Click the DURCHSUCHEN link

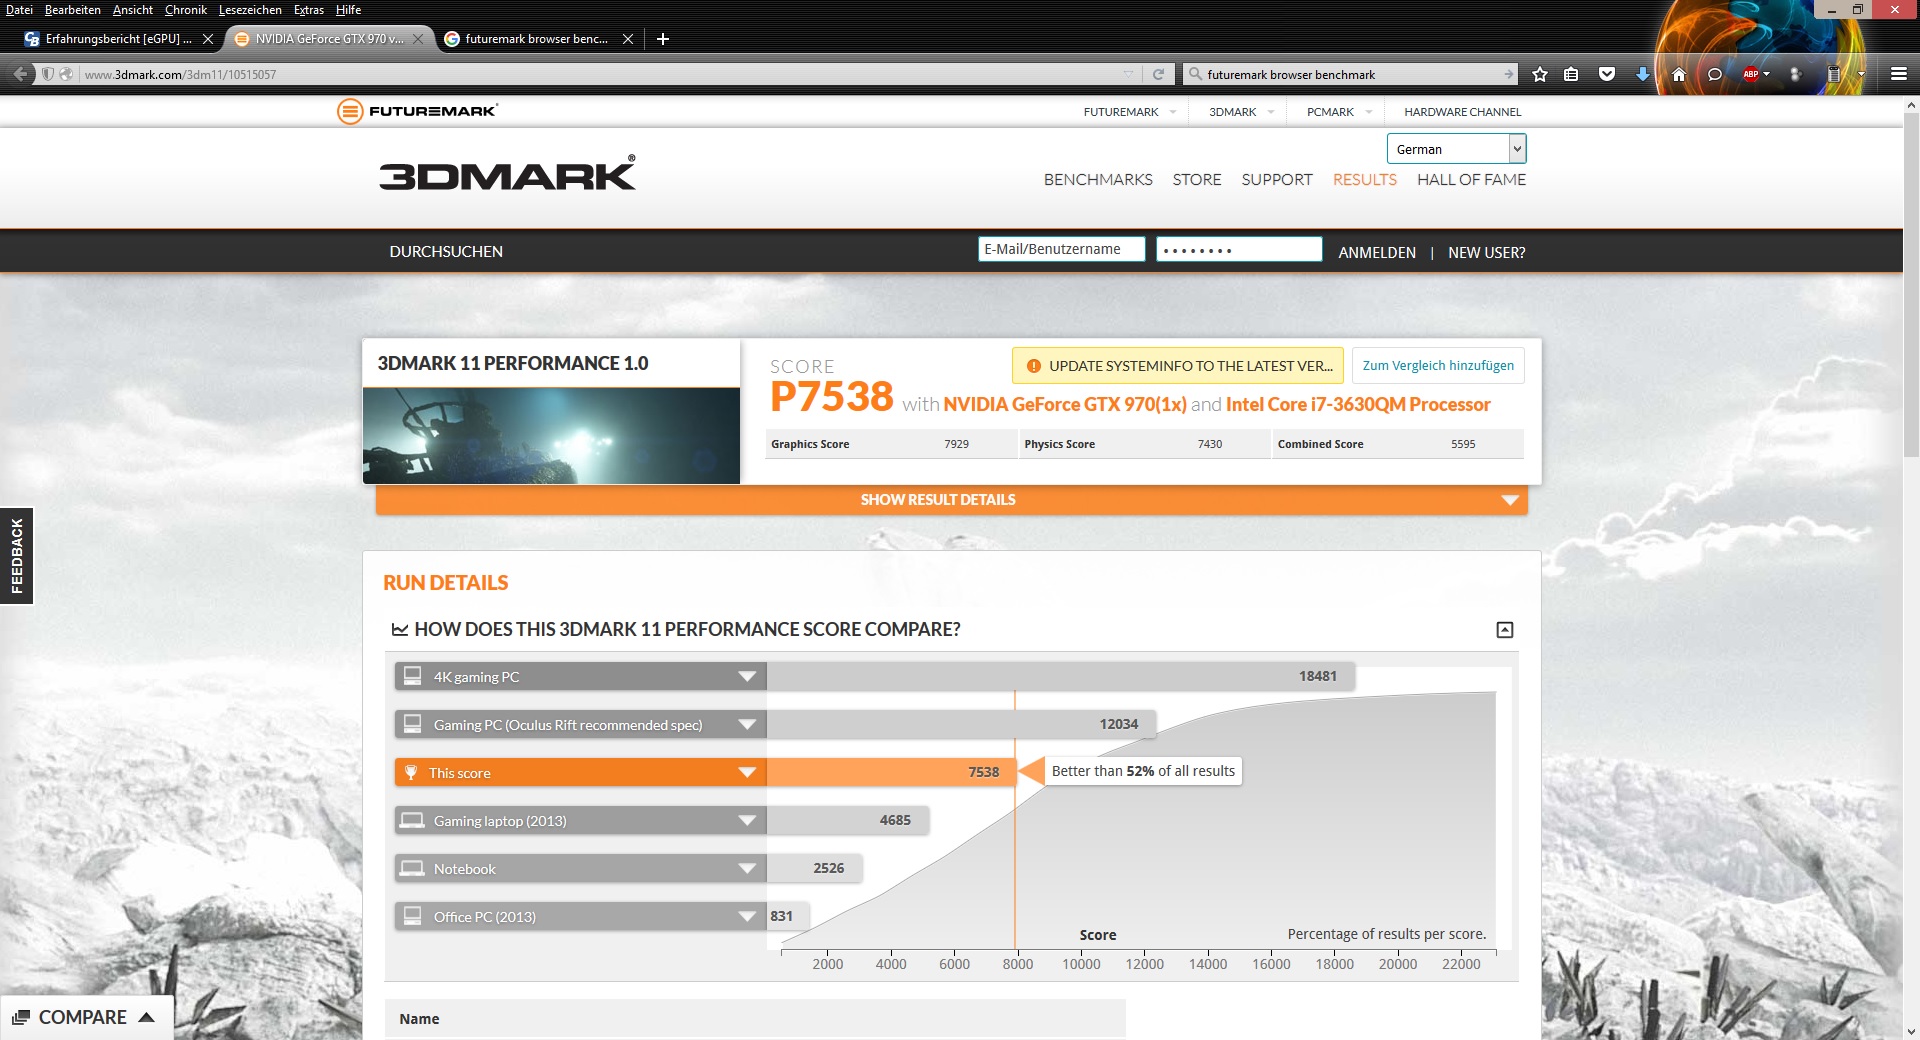[446, 252]
